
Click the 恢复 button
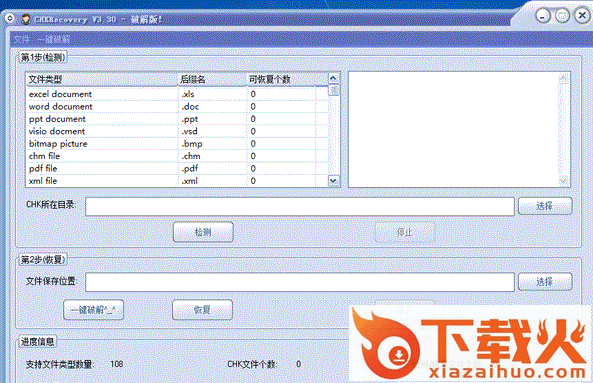[202, 310]
